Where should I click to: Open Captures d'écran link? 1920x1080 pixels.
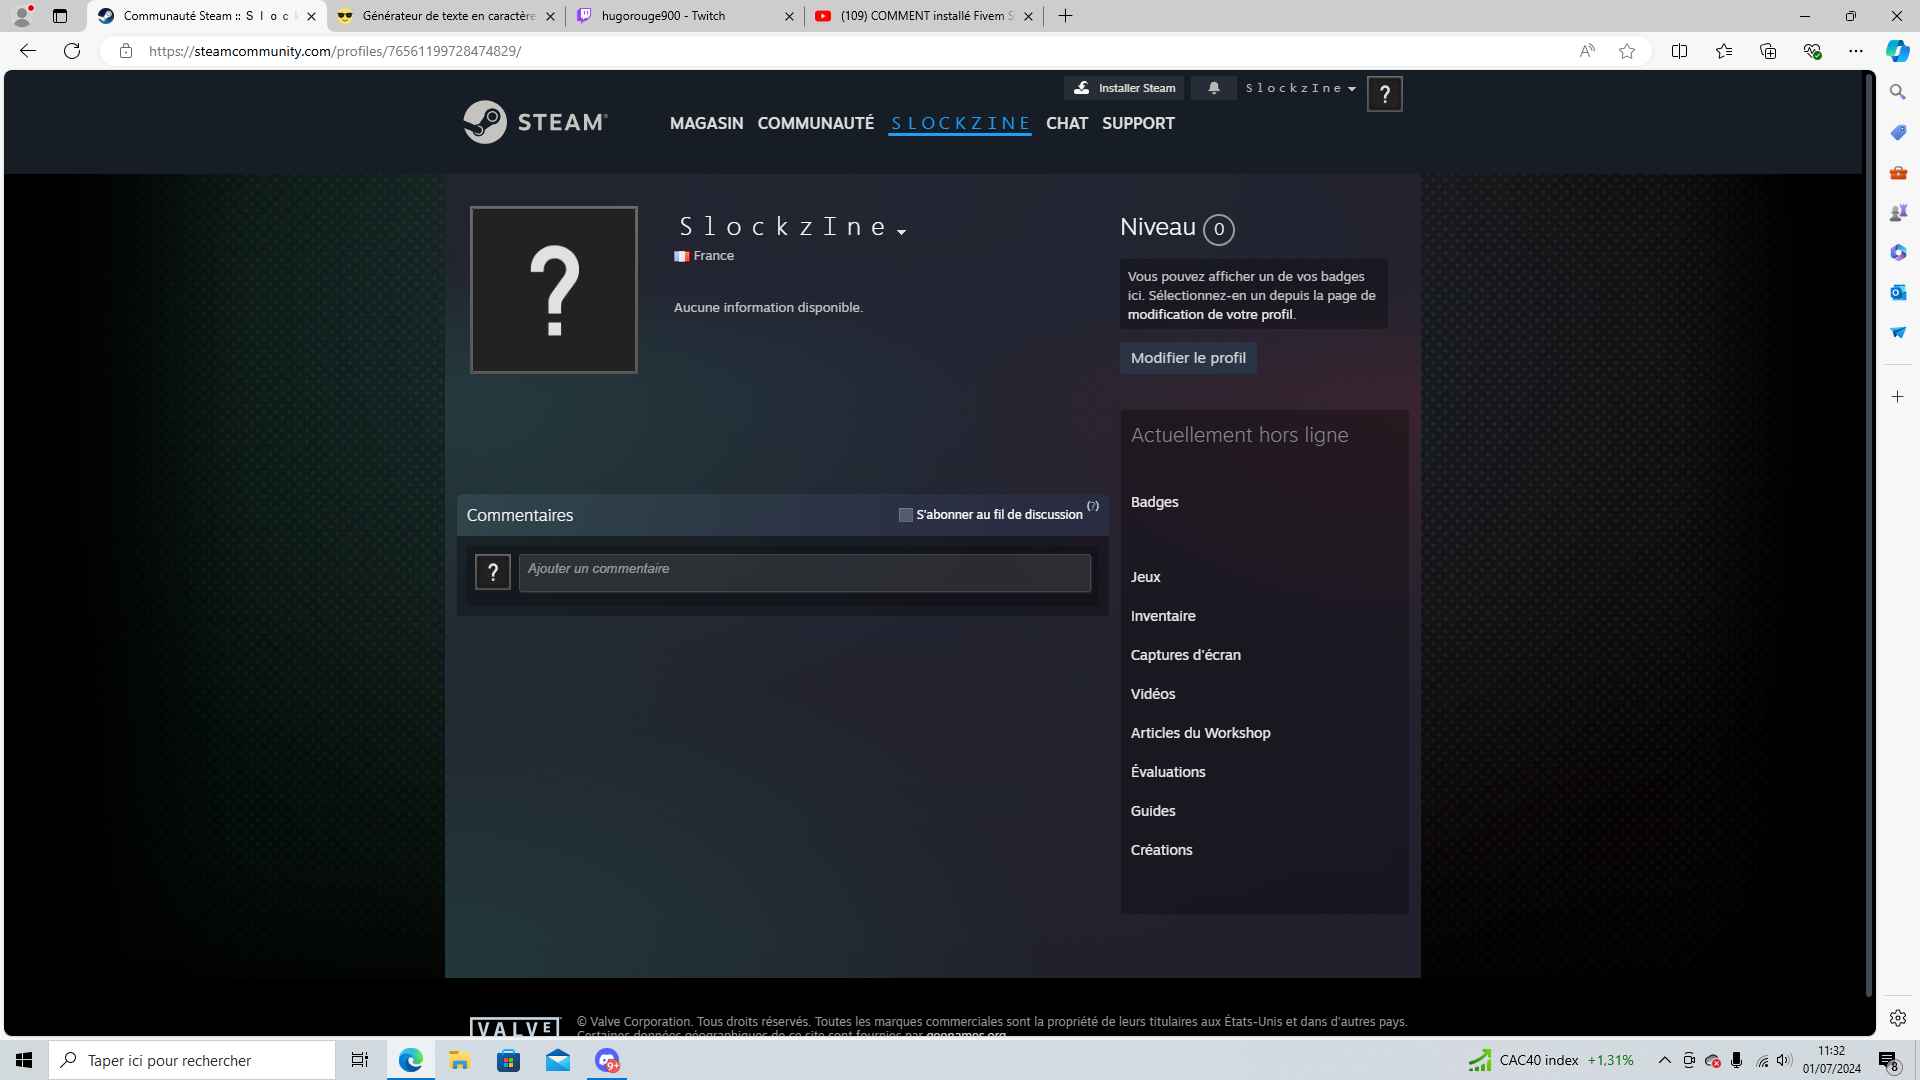click(x=1186, y=655)
